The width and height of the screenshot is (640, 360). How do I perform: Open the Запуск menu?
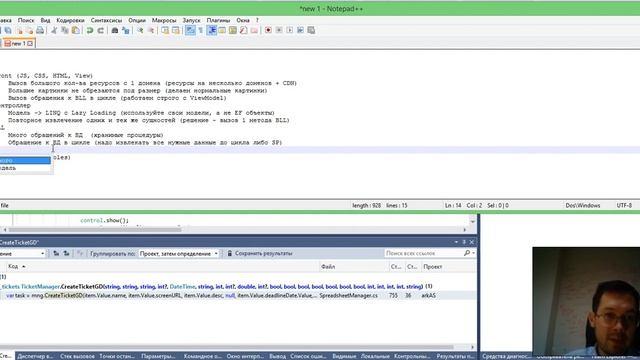(x=191, y=20)
